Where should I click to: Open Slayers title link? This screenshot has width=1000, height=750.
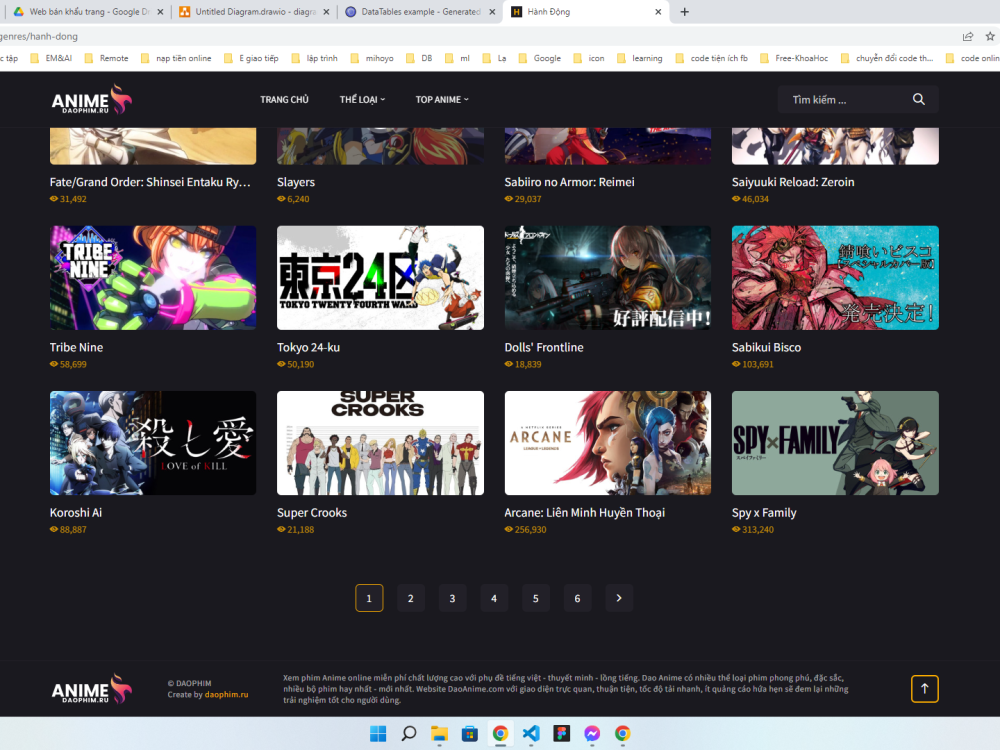click(296, 182)
